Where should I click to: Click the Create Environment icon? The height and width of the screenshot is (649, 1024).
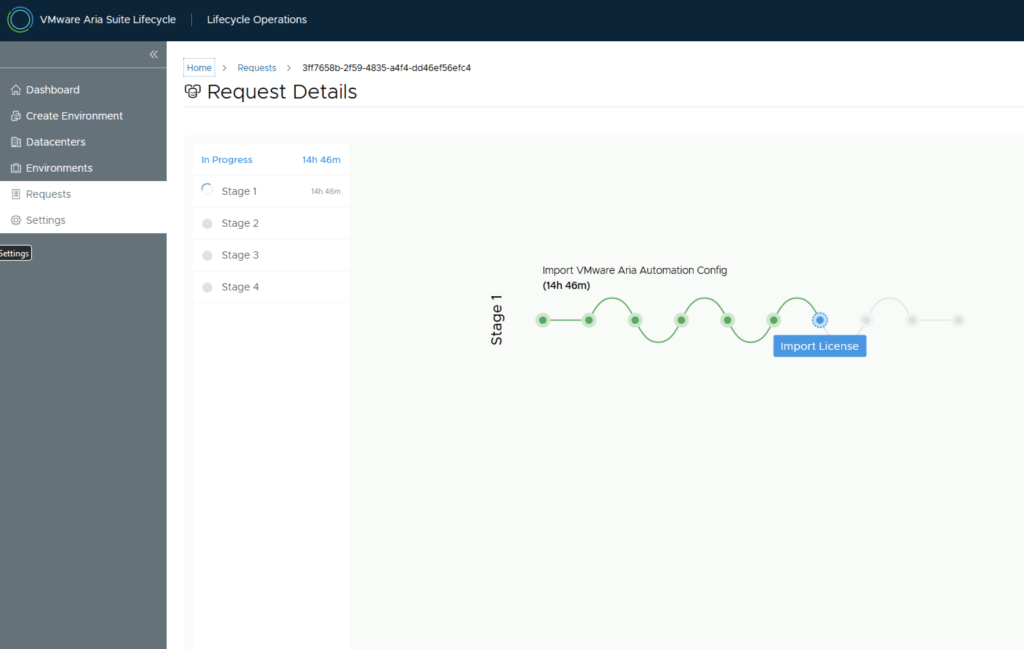pyautogui.click(x=16, y=116)
